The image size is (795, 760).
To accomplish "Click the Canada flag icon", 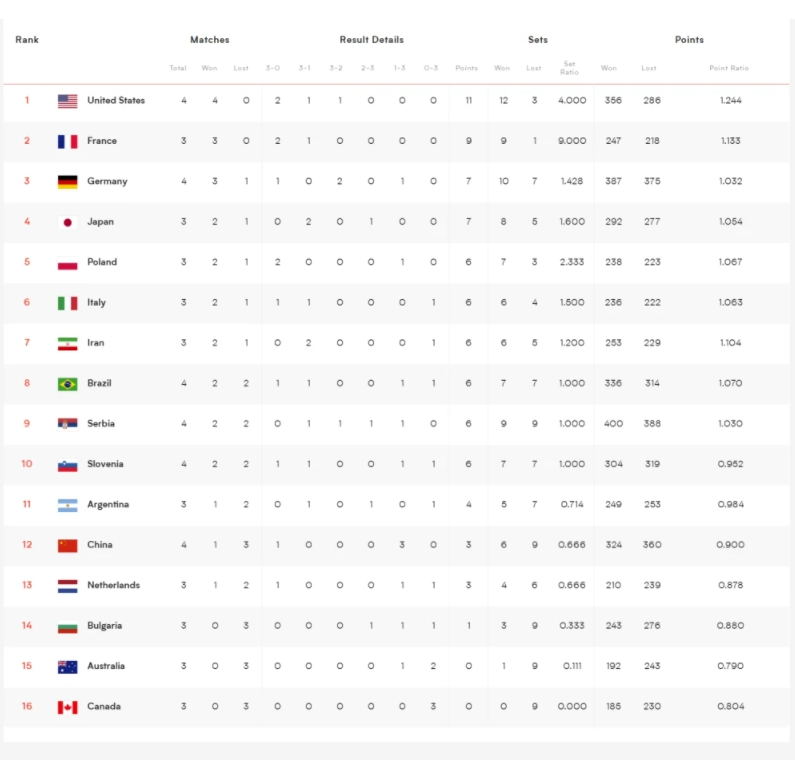I will coord(67,707).
